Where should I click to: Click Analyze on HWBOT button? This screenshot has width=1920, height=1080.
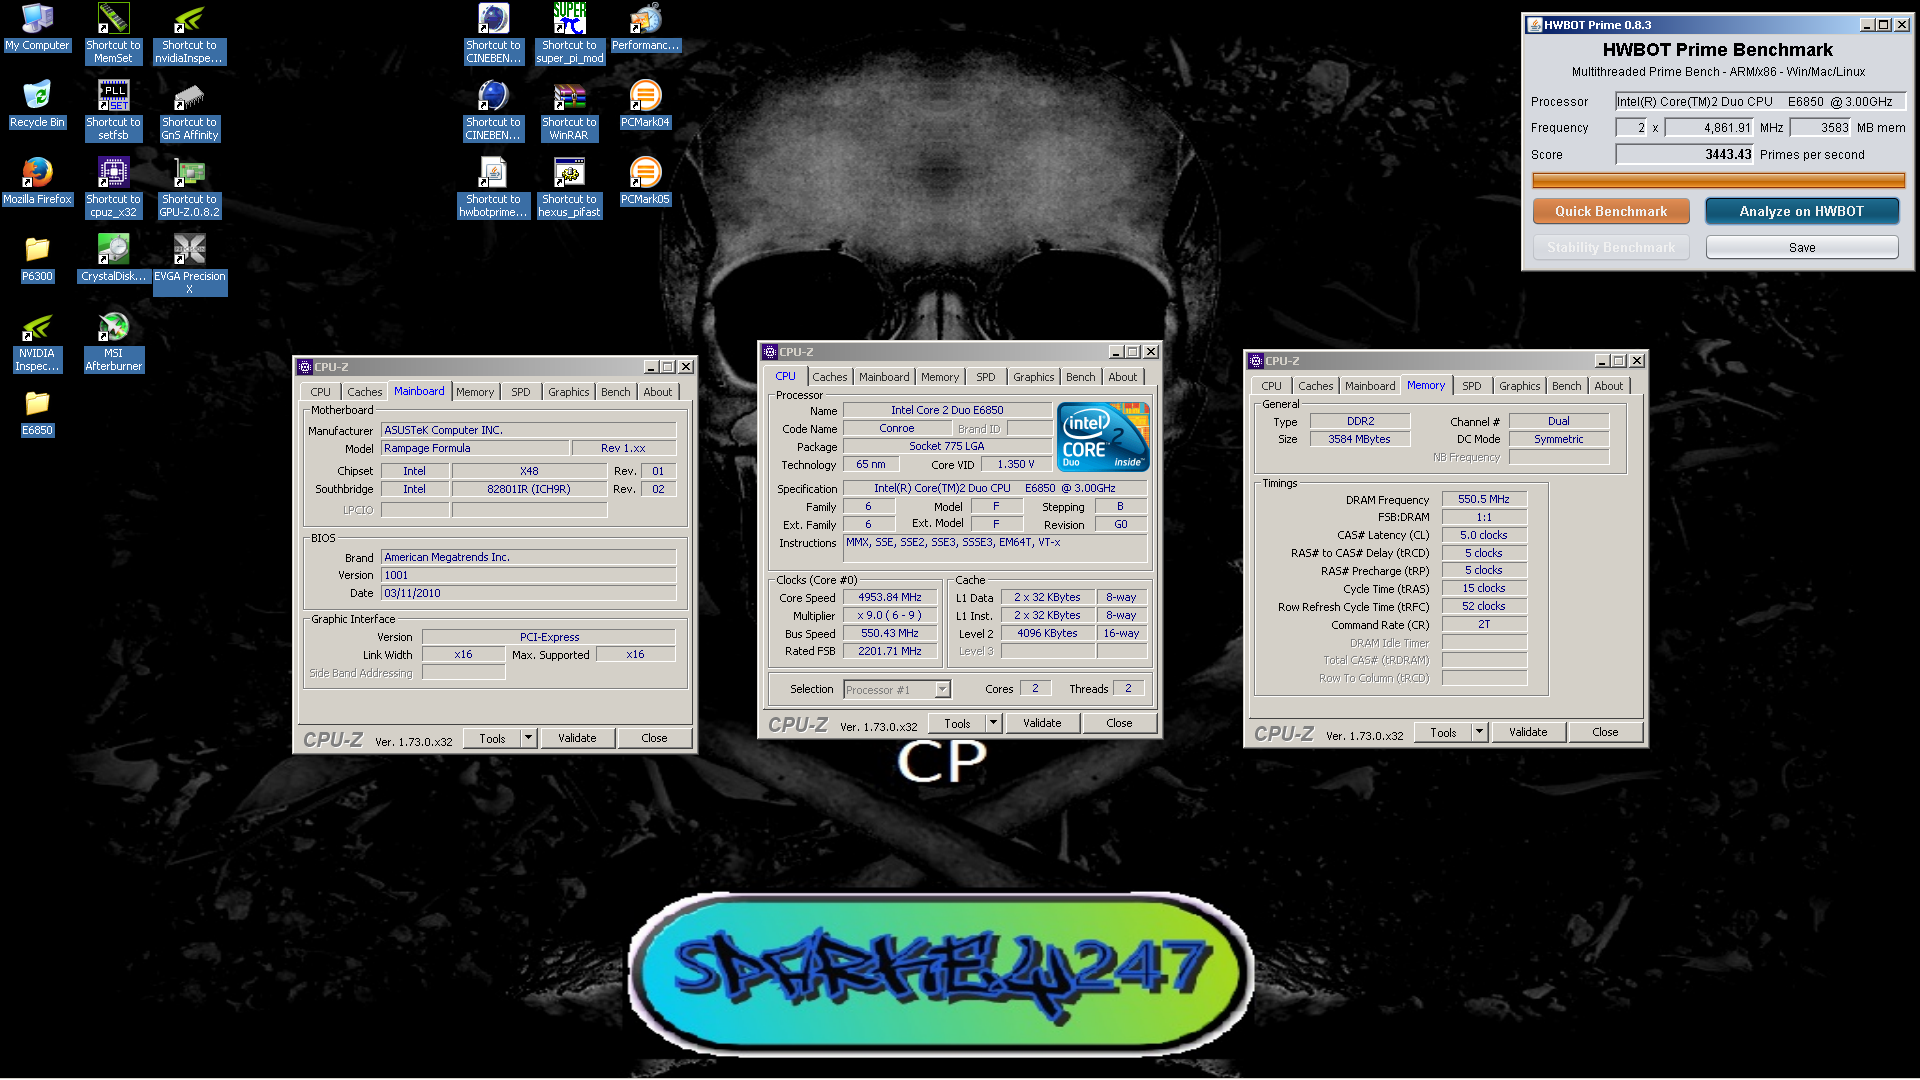coord(1801,211)
